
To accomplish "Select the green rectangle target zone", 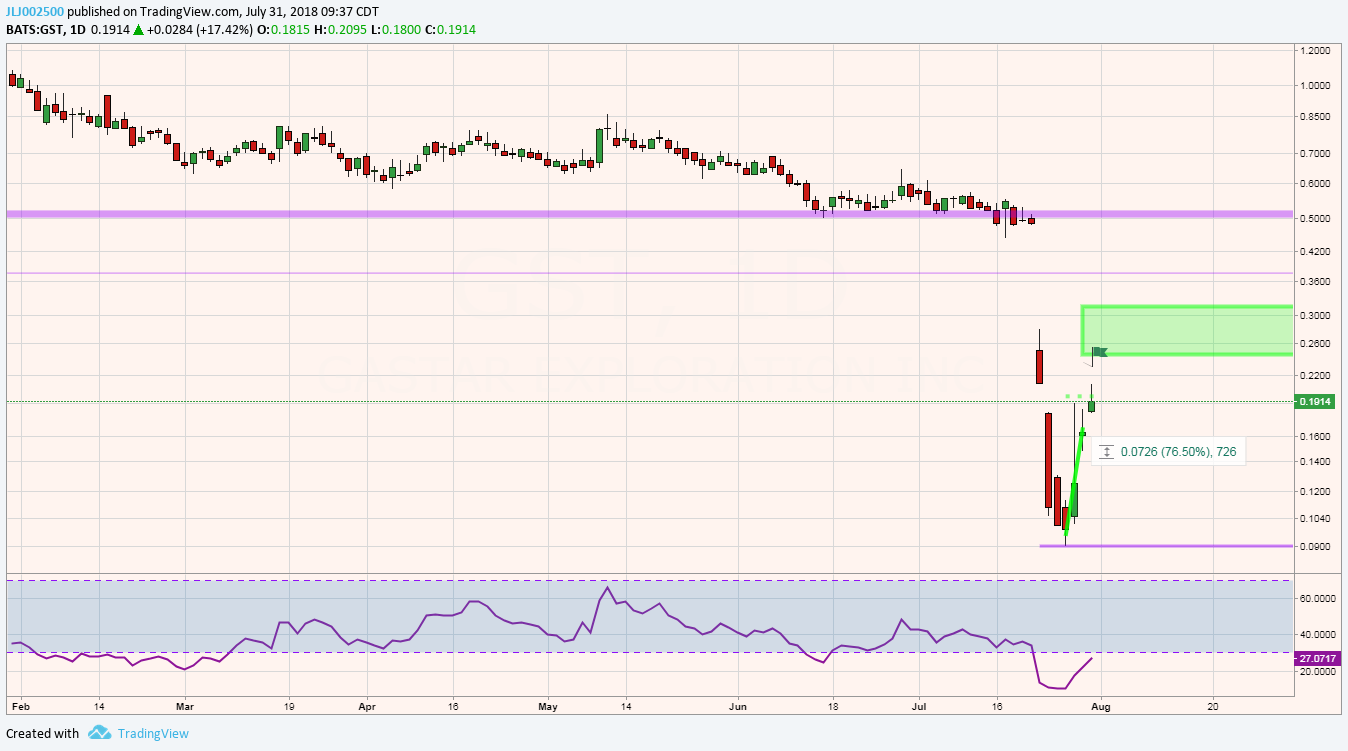I will point(1186,330).
